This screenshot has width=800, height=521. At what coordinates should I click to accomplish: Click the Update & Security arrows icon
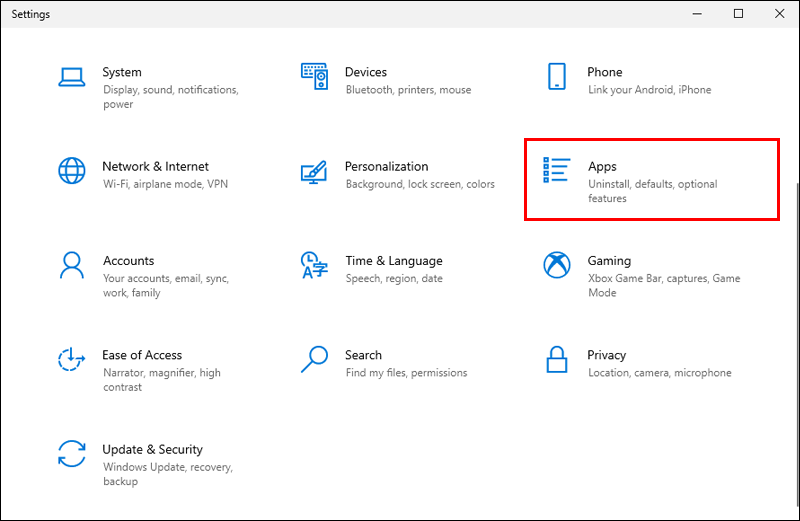71,454
